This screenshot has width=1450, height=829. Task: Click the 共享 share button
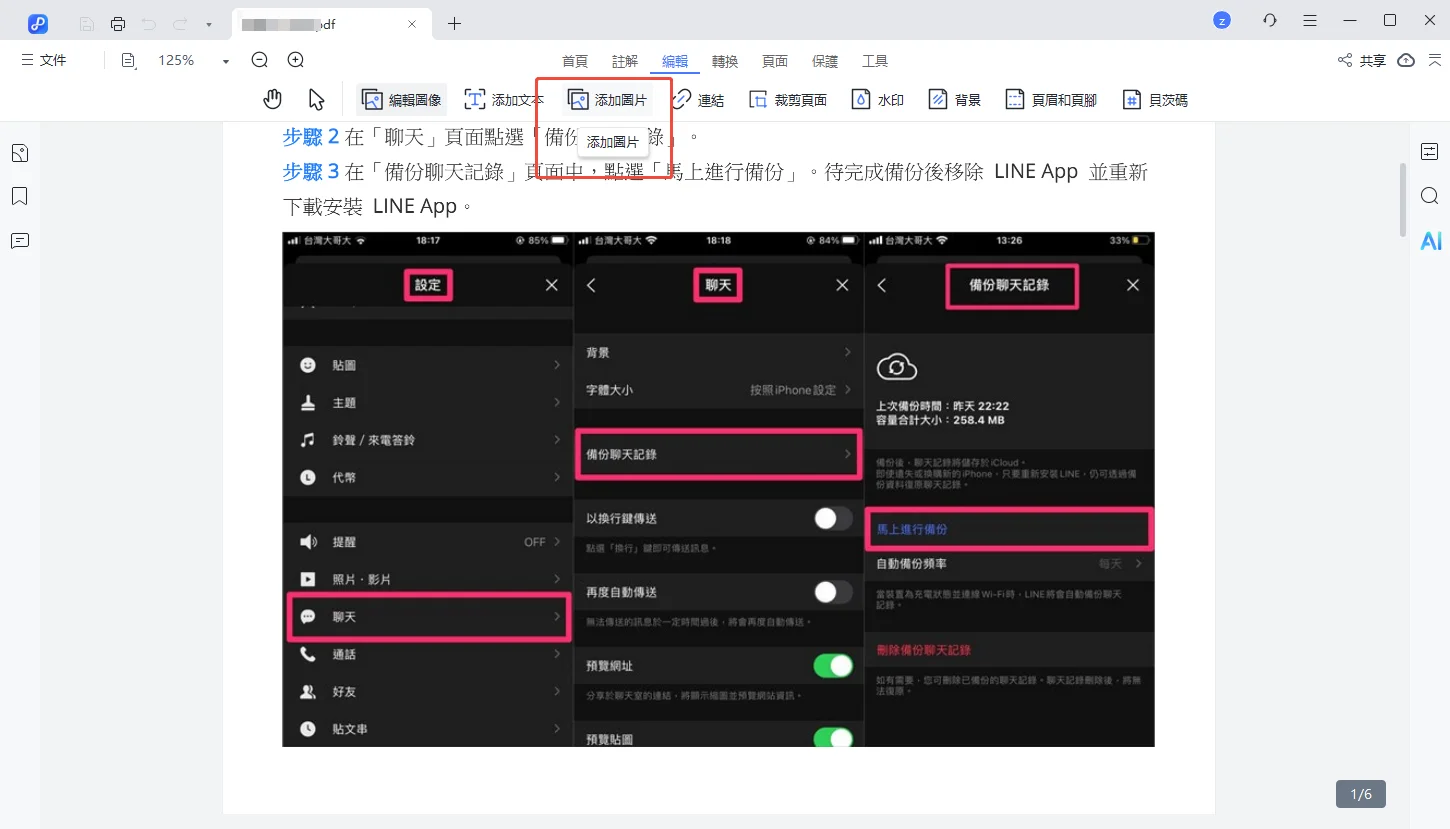(1362, 61)
